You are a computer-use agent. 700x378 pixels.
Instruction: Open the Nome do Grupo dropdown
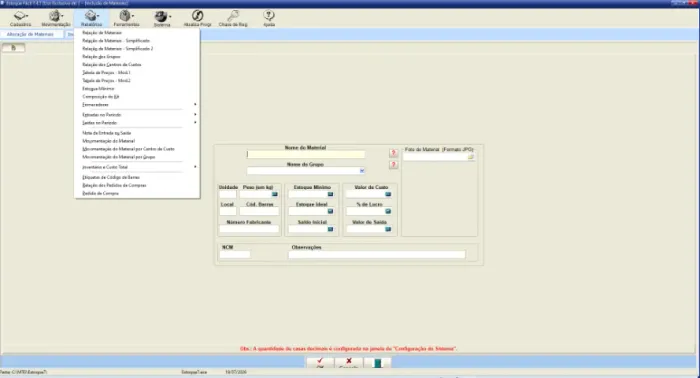click(362, 170)
